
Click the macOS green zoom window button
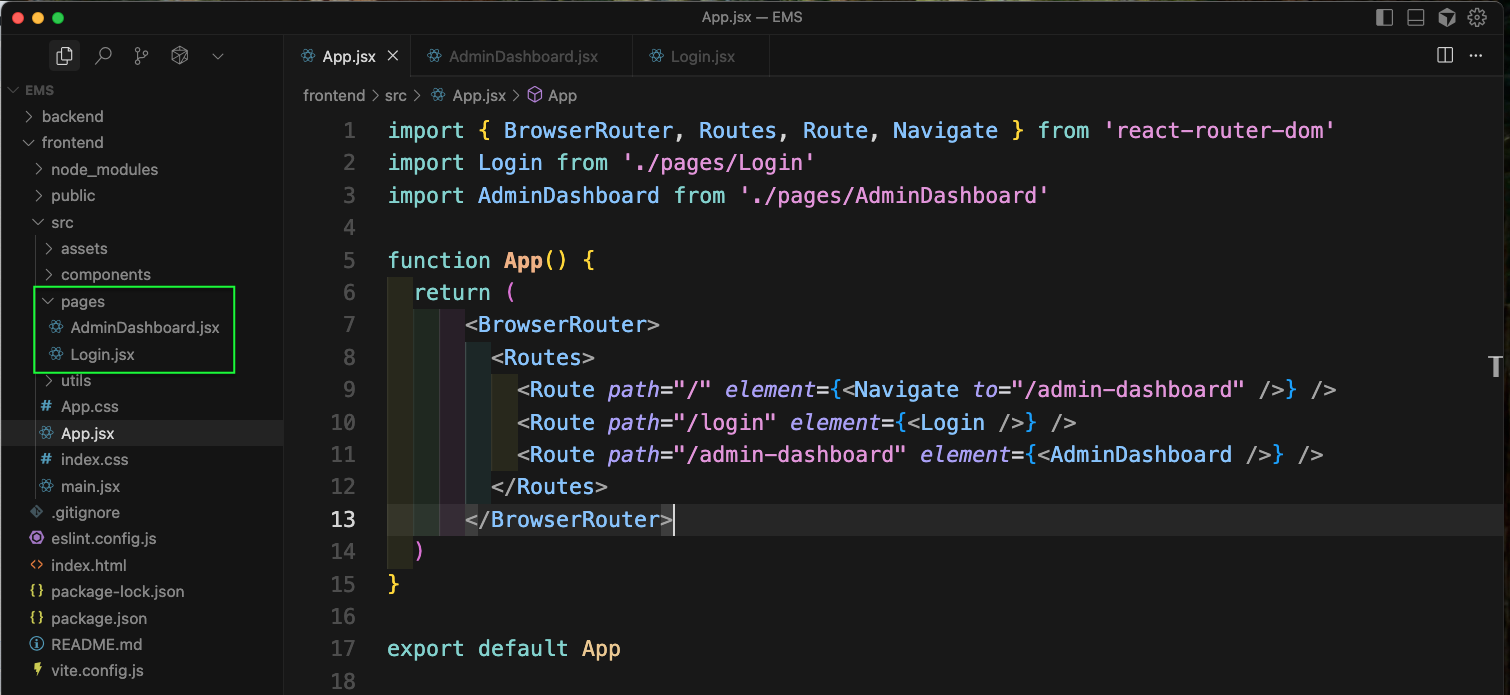(58, 18)
